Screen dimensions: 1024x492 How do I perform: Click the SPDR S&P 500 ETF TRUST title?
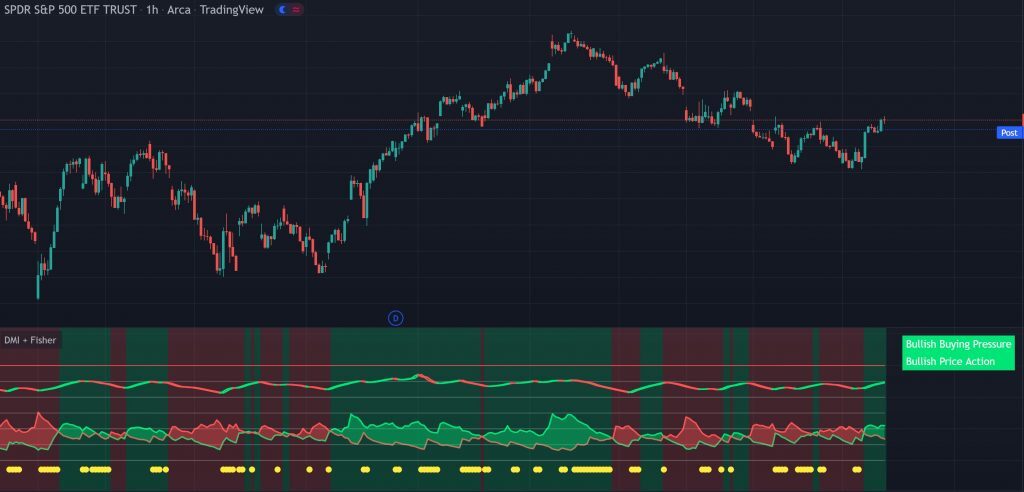pos(69,9)
